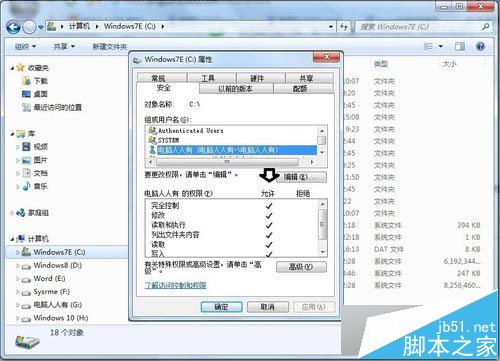Open the 文档 library

coord(41,173)
